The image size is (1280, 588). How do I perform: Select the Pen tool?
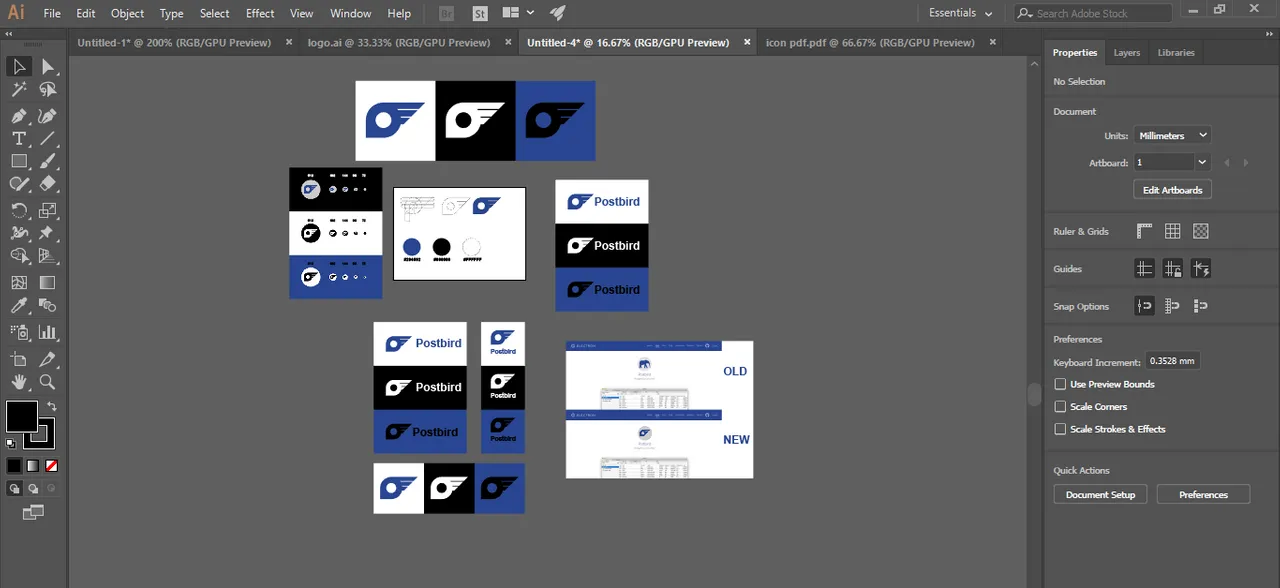tap(19, 116)
